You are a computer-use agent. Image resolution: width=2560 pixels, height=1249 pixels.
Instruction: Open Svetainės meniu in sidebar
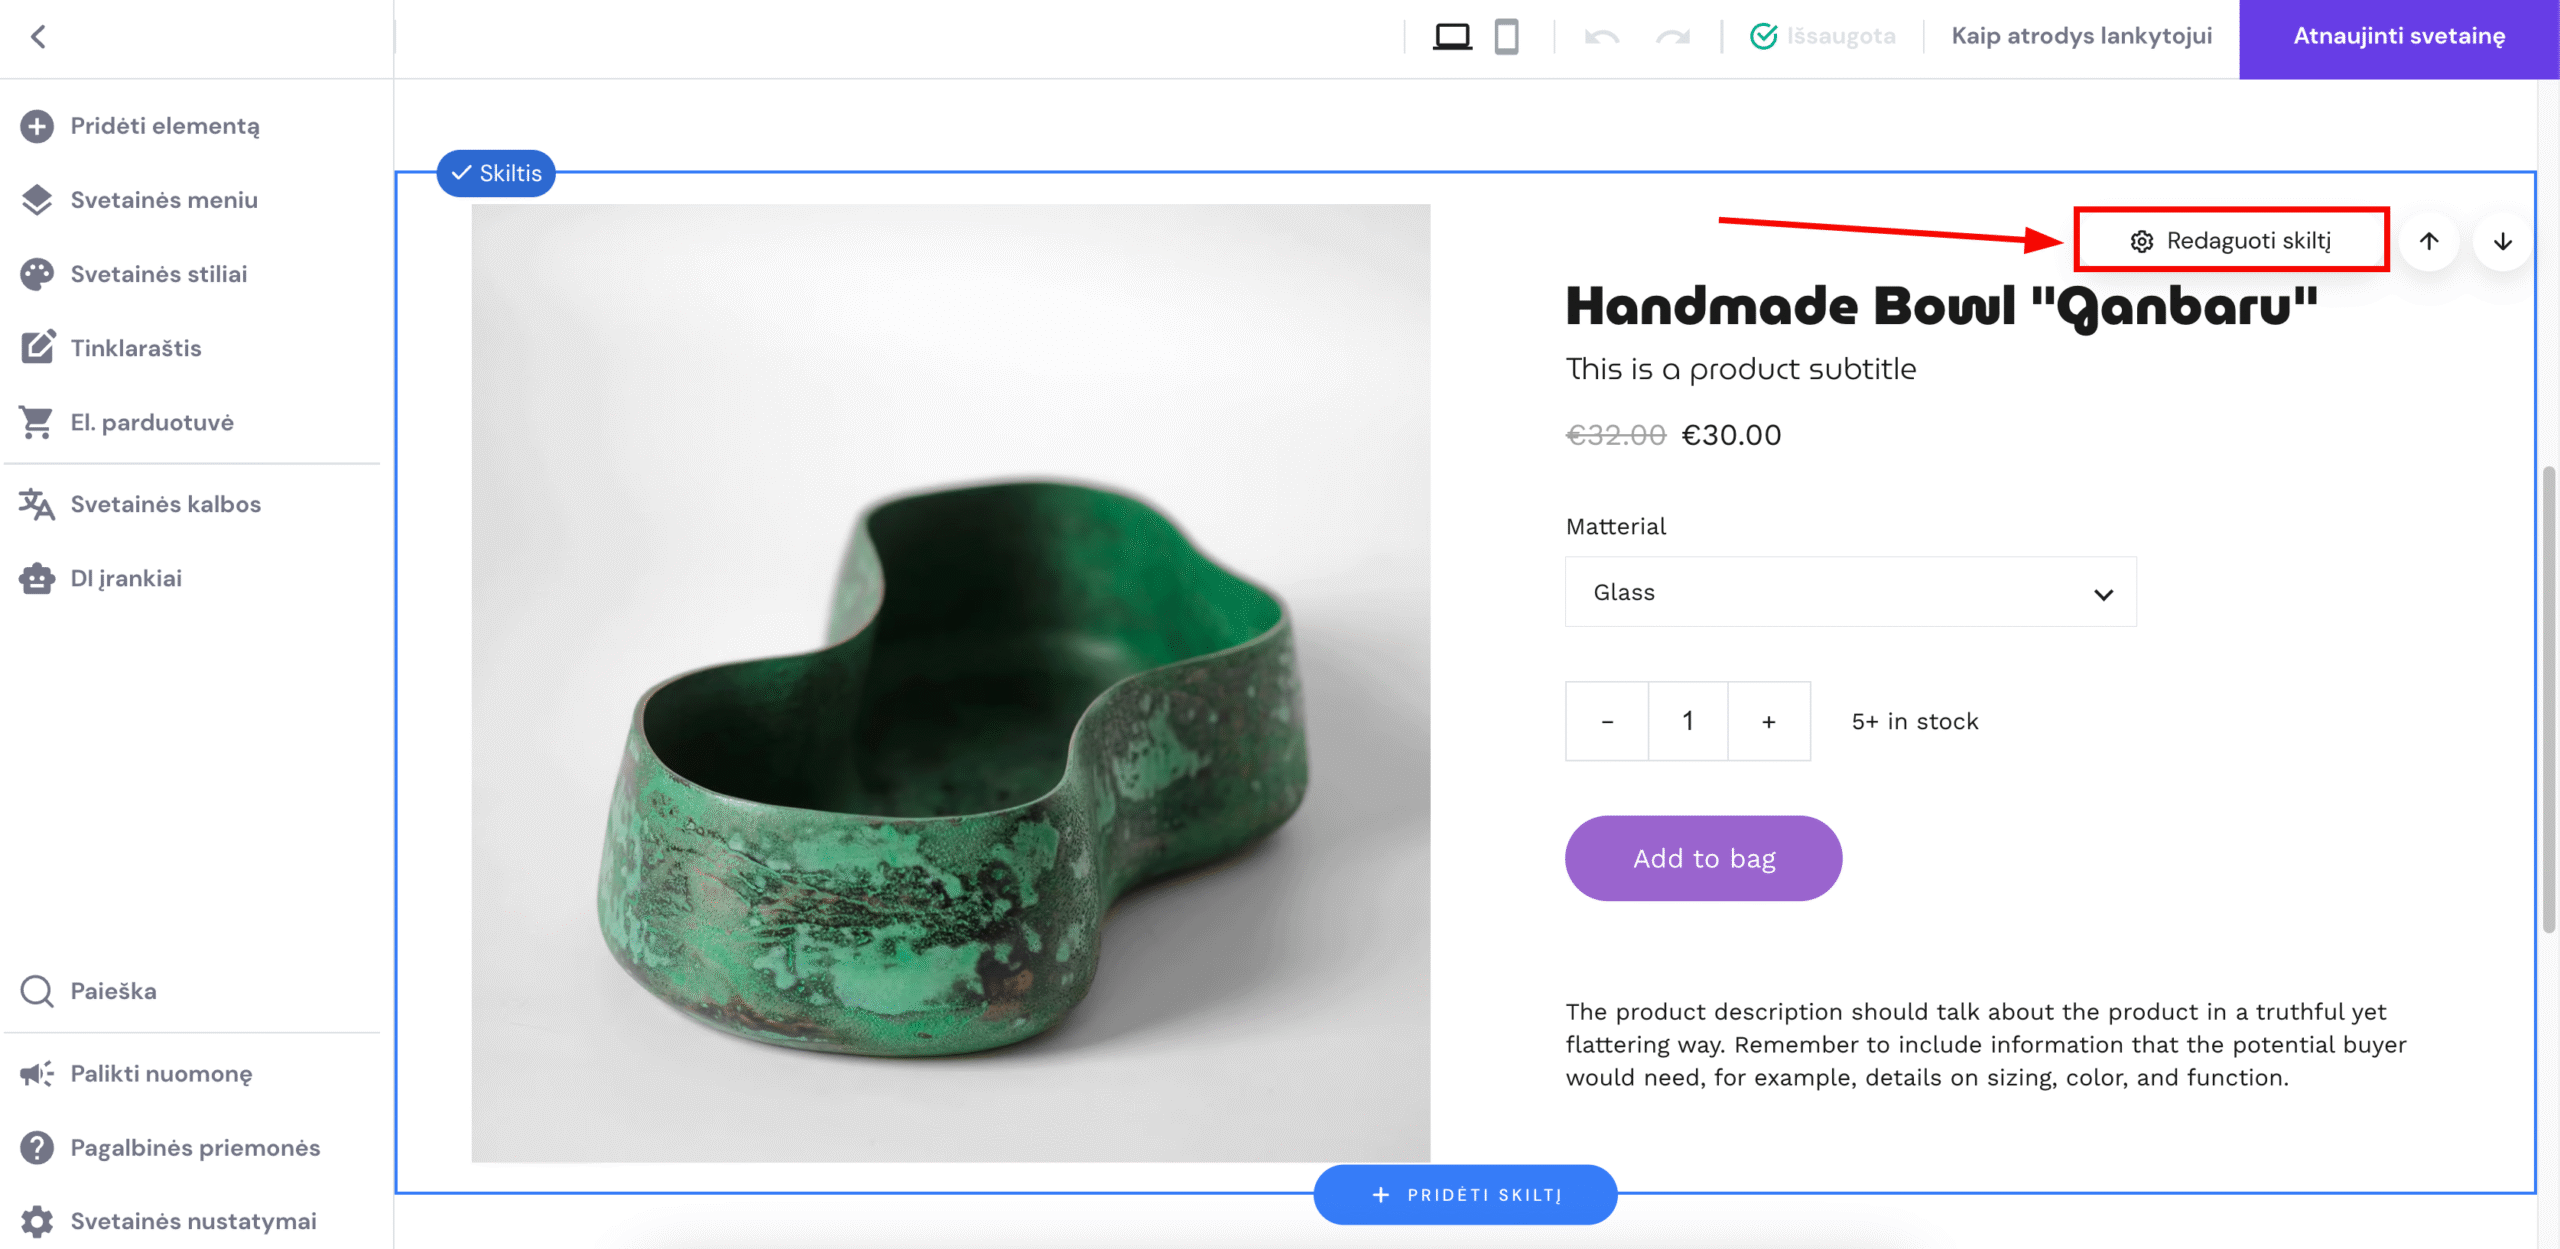pyautogui.click(x=164, y=200)
